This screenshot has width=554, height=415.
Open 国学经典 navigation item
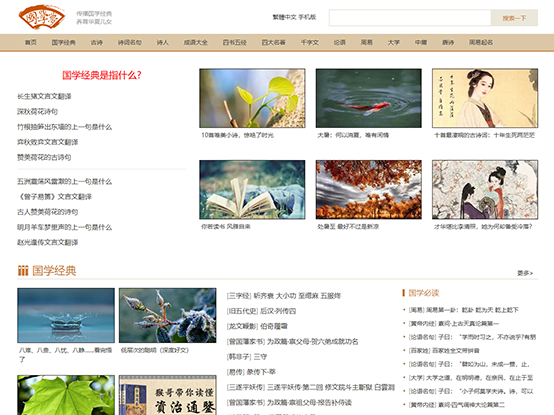point(64,42)
